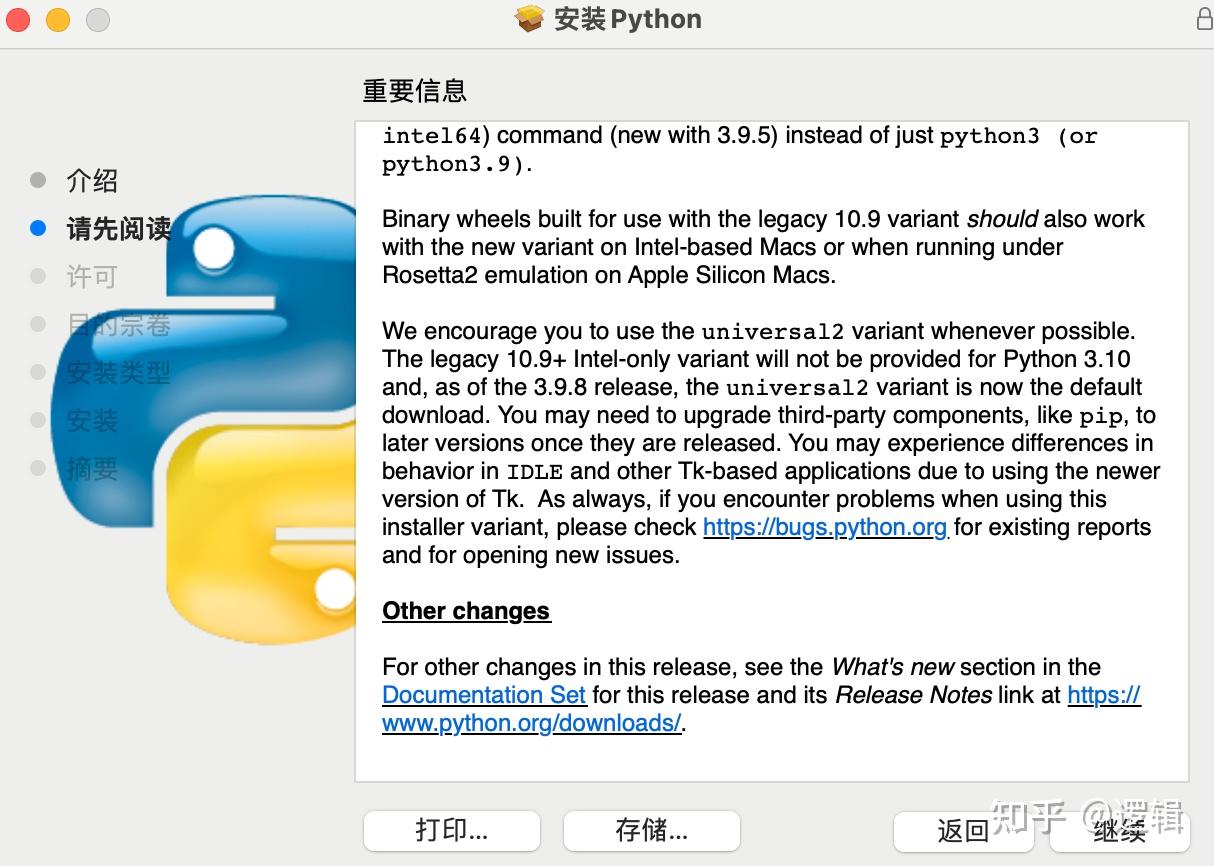Open the Documentation Set link
This screenshot has height=866, width=1214.
tap(484, 695)
